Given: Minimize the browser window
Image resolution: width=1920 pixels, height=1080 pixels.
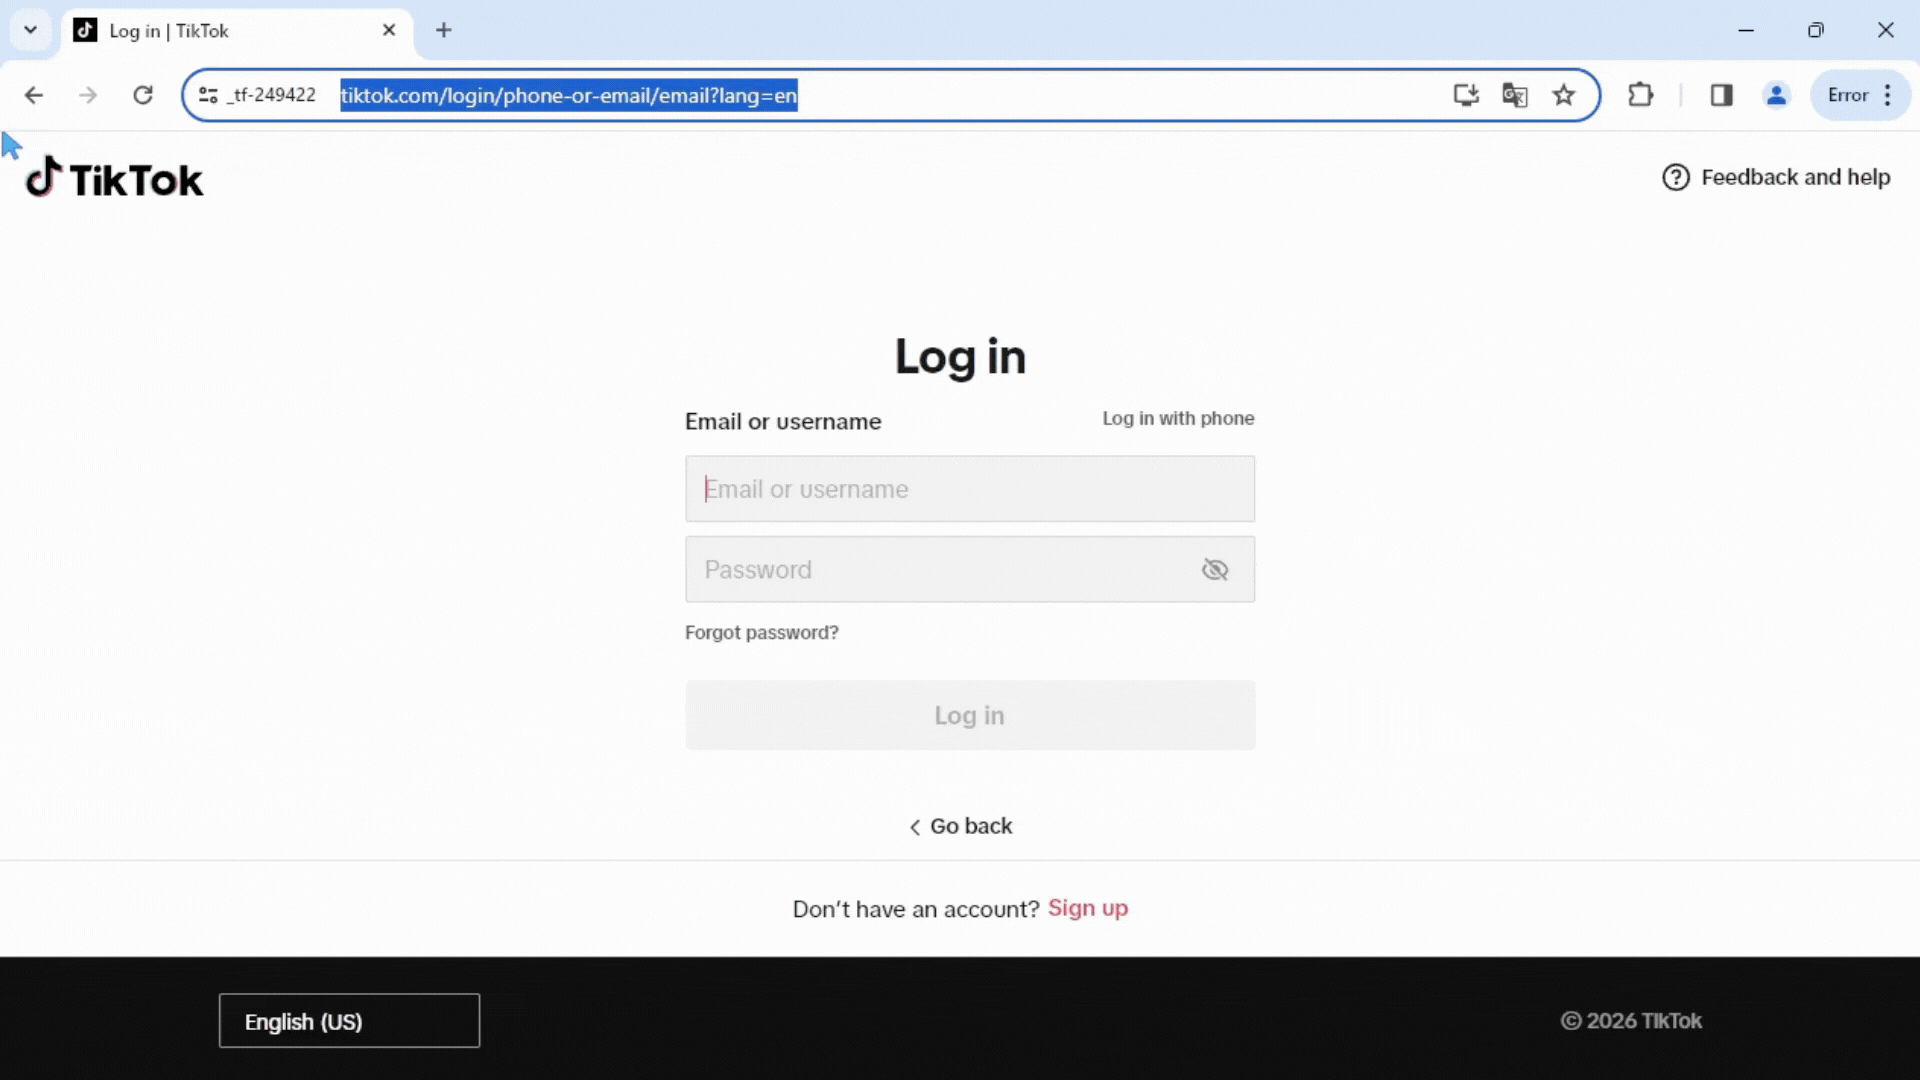Looking at the screenshot, I should [1746, 30].
